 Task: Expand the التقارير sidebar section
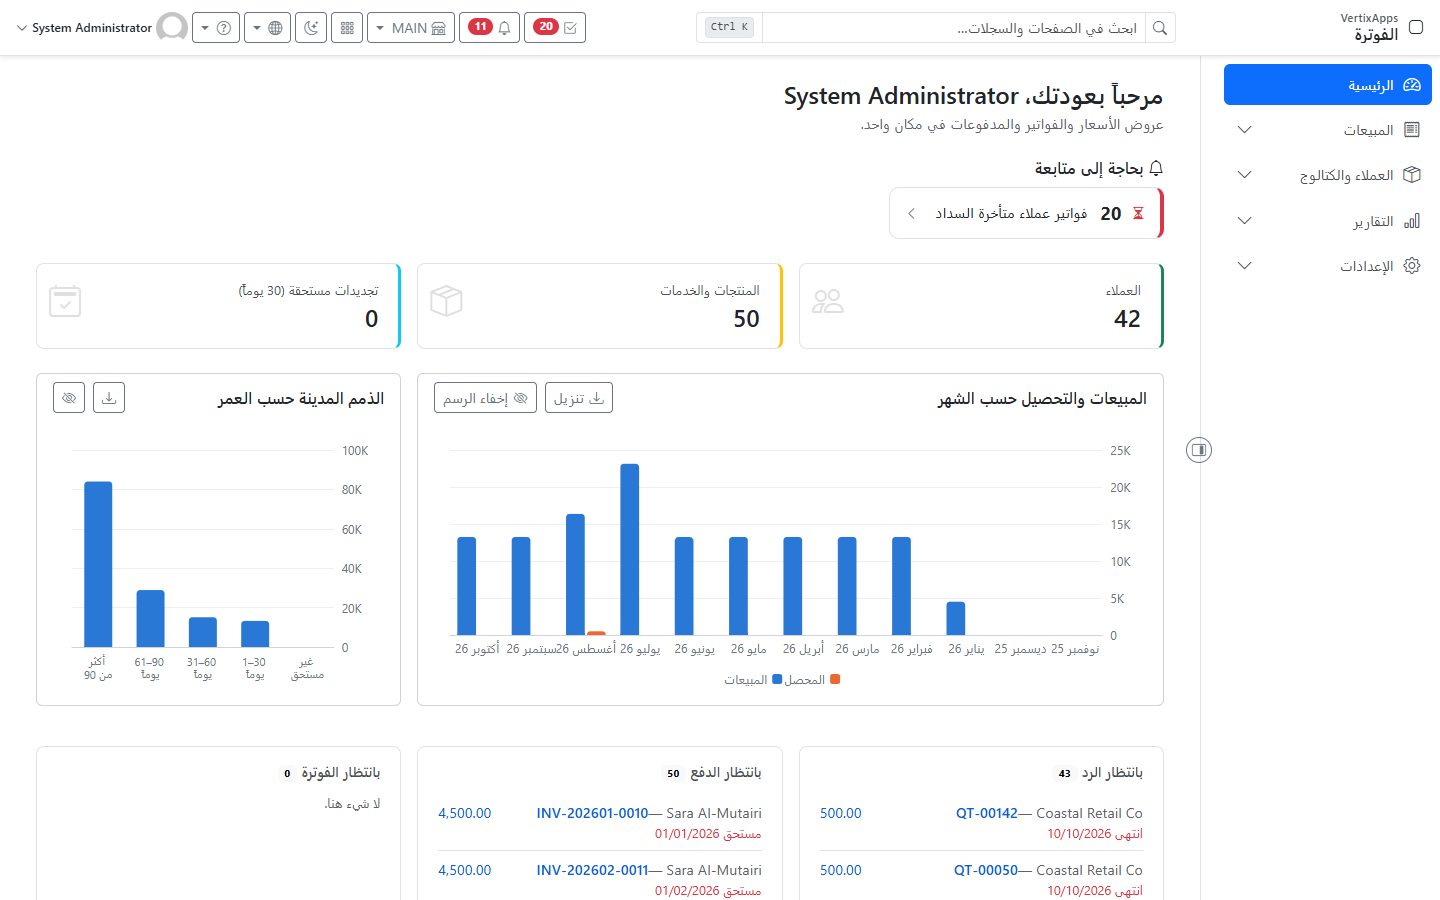coord(1327,221)
